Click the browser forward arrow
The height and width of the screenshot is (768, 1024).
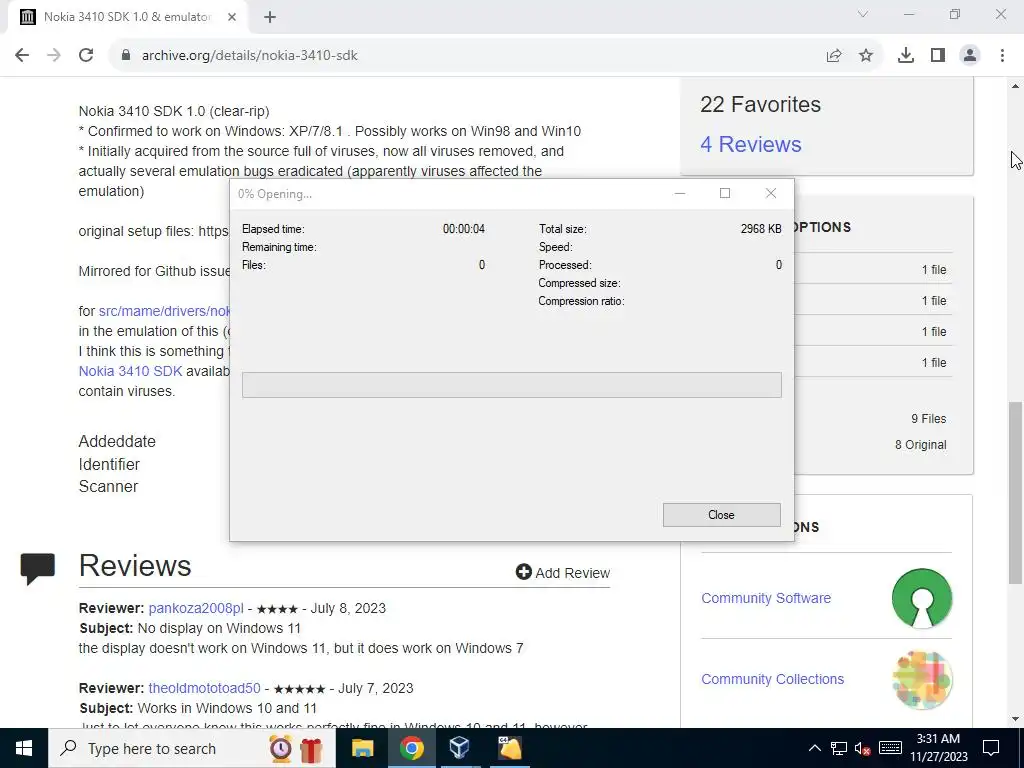[x=54, y=56]
